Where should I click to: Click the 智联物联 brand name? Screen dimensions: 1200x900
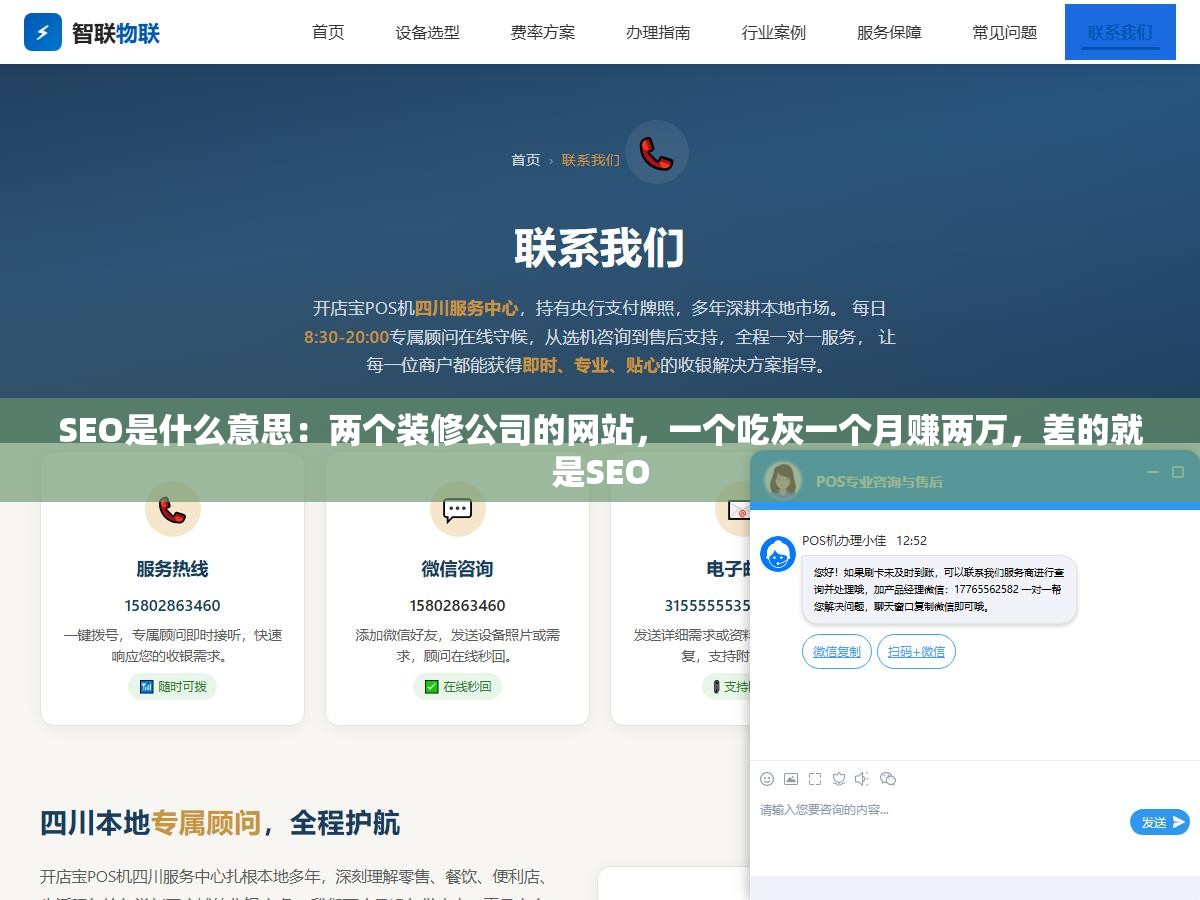[x=116, y=33]
